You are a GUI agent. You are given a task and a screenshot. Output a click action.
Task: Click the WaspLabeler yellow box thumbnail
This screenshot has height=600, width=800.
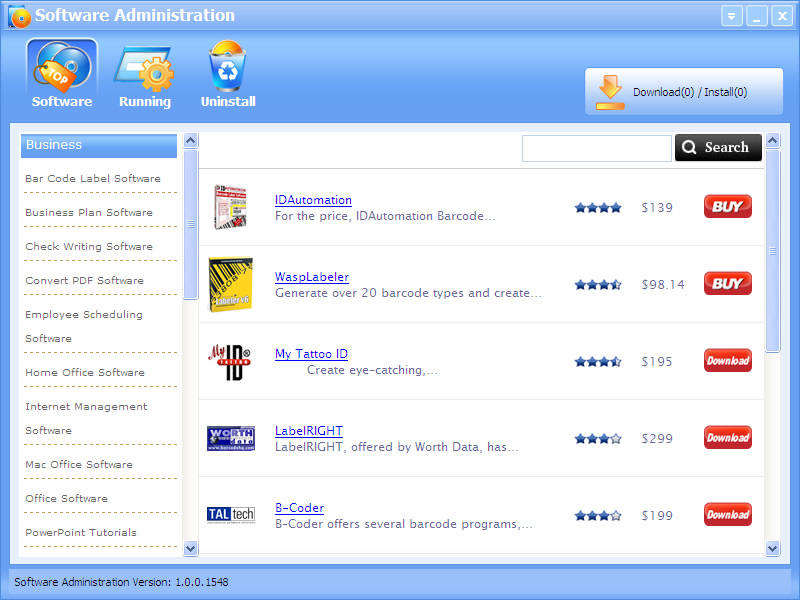pos(231,284)
